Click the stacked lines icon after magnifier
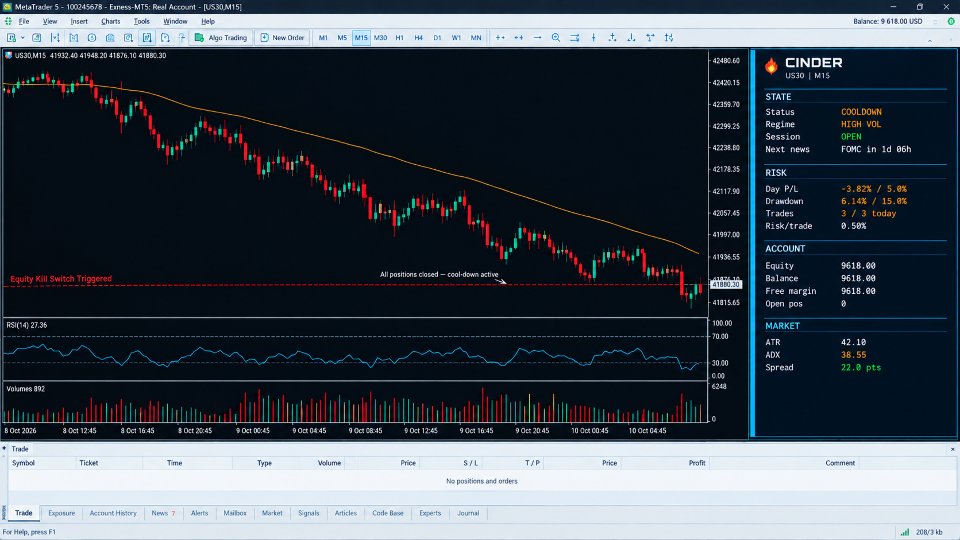 (x=575, y=38)
